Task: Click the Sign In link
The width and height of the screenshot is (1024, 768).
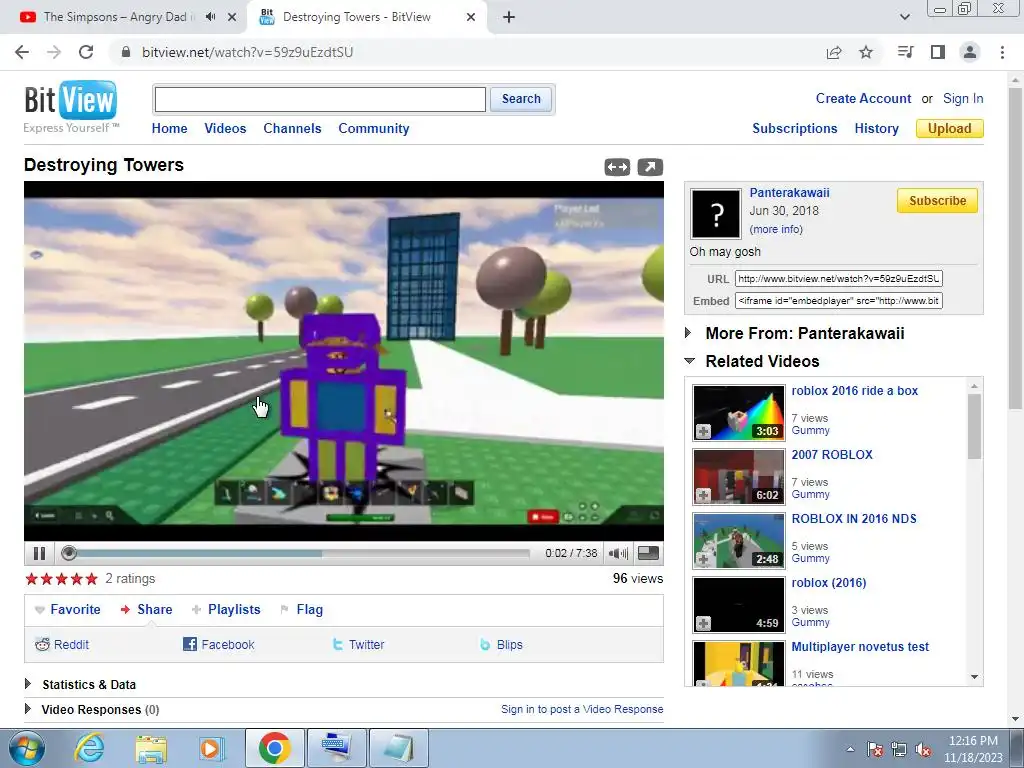Action: click(x=963, y=99)
